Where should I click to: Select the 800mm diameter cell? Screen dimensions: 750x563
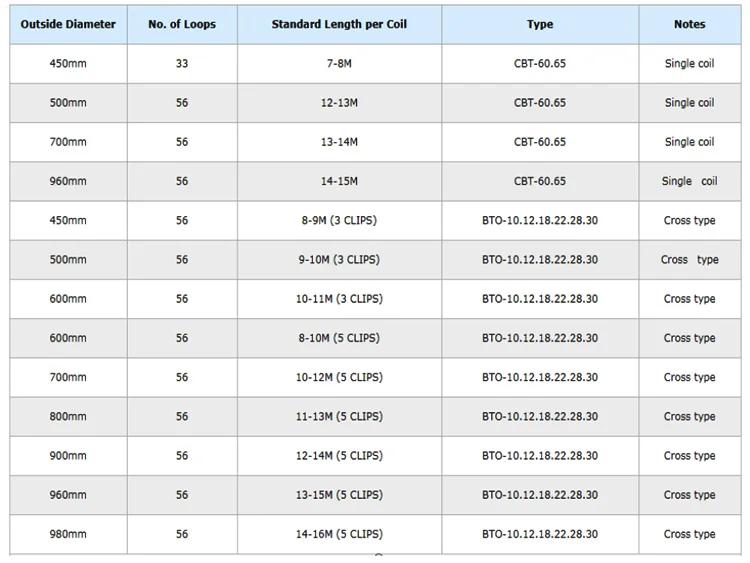(68, 416)
